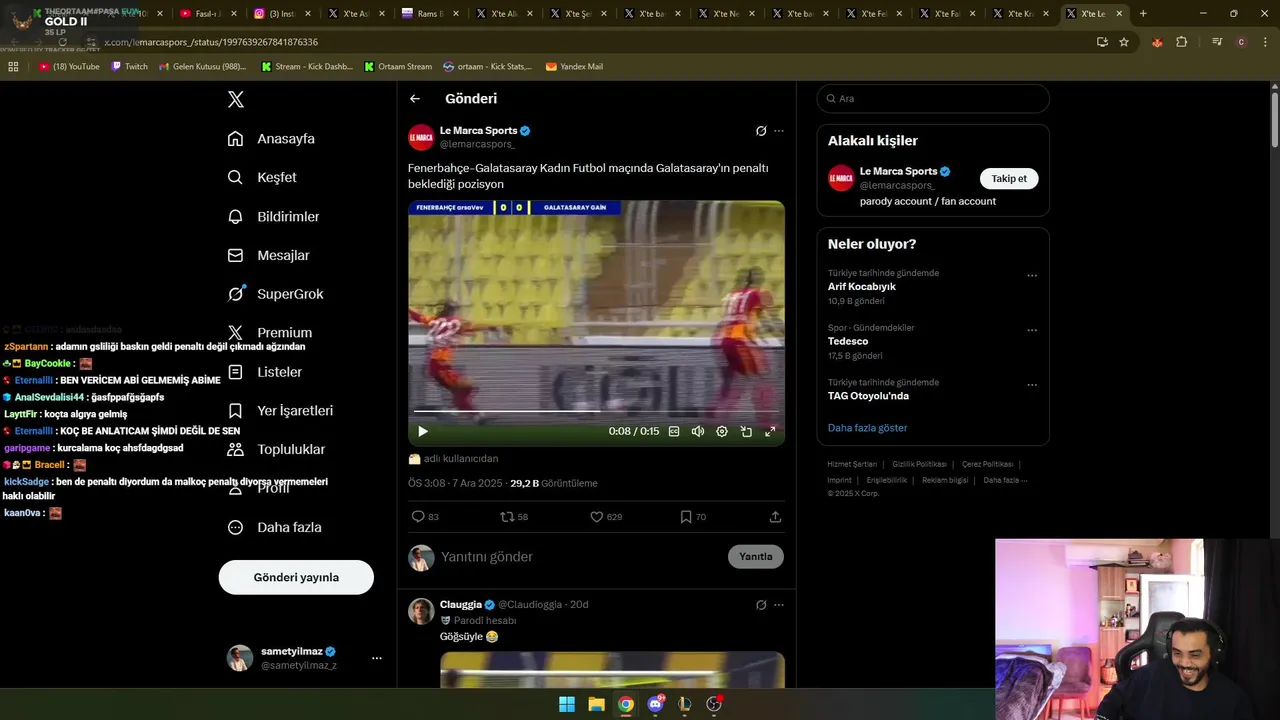This screenshot has height=720, width=1280.
Task: Open more options on Le Marca post
Action: [779, 131]
